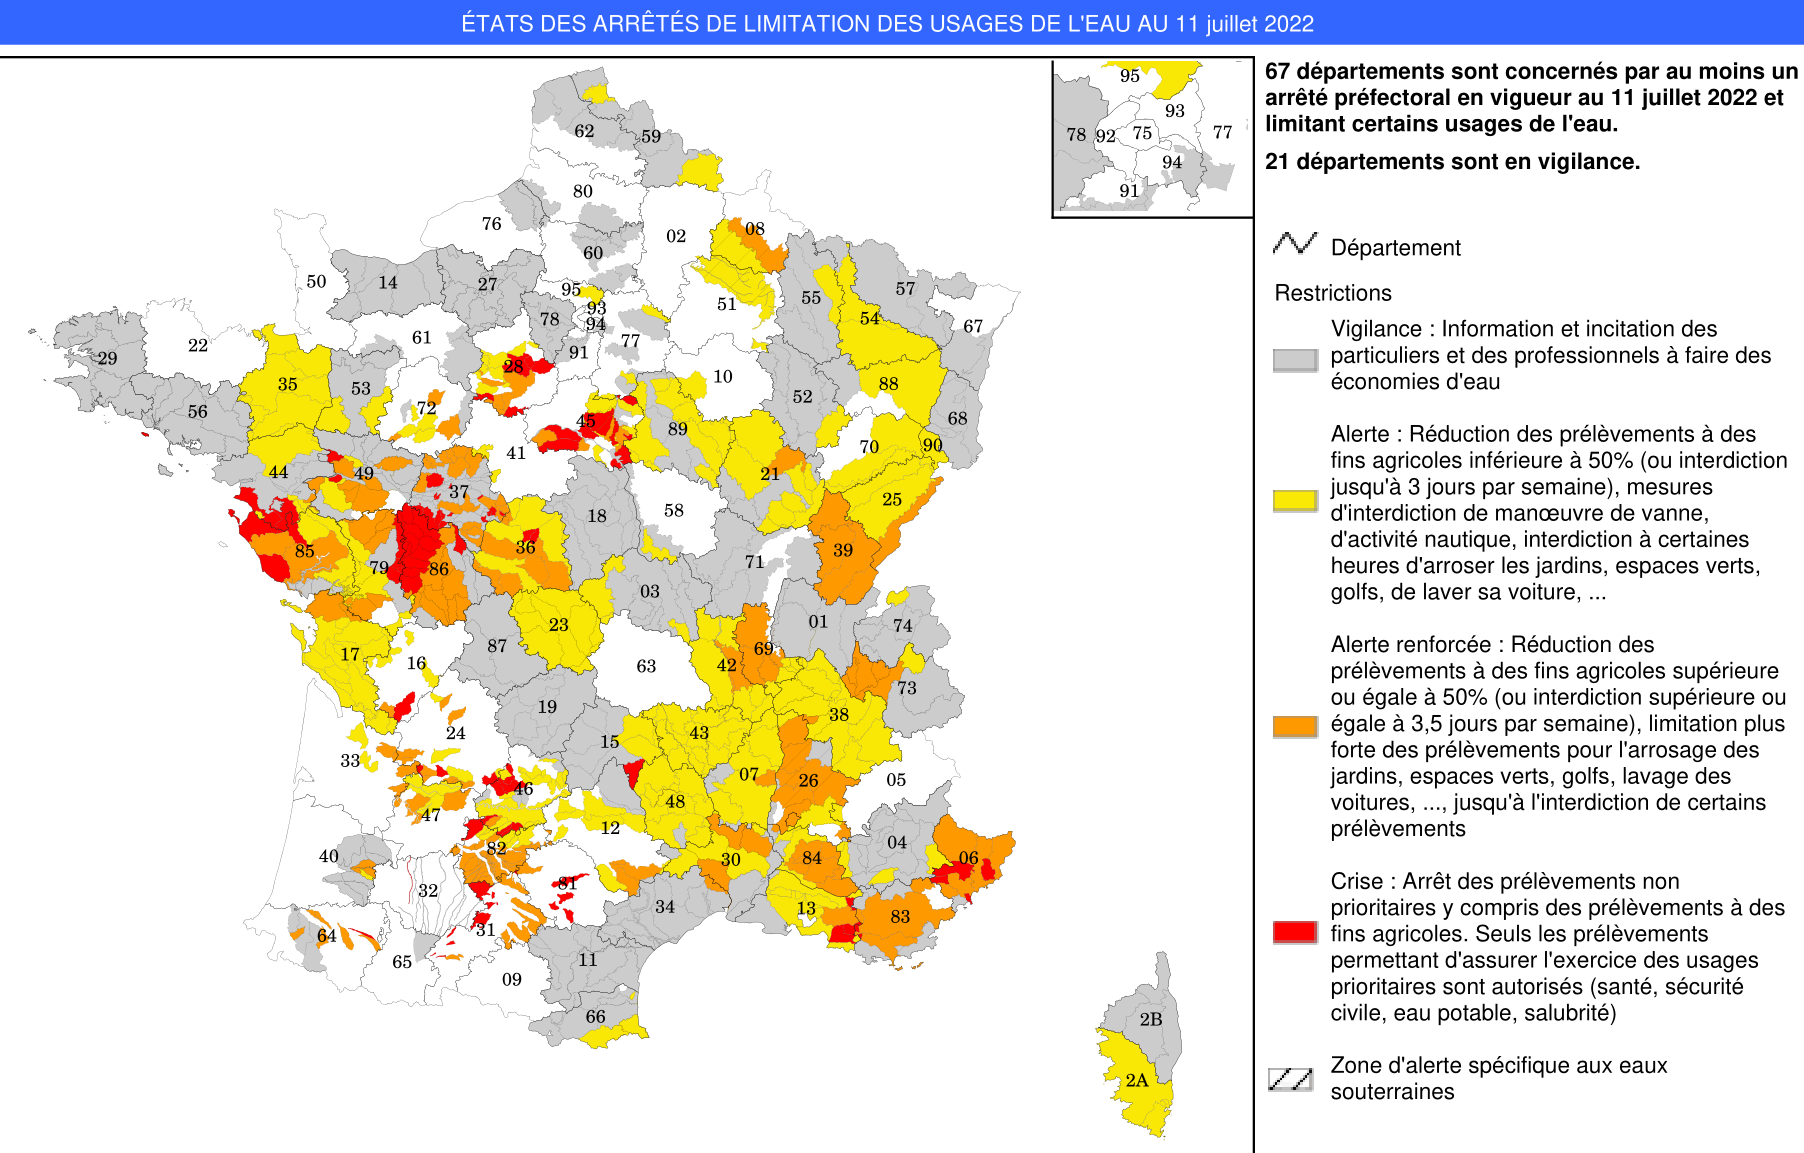The width and height of the screenshot is (1804, 1153).
Task: Click department label 88 on the map
Action: [889, 384]
